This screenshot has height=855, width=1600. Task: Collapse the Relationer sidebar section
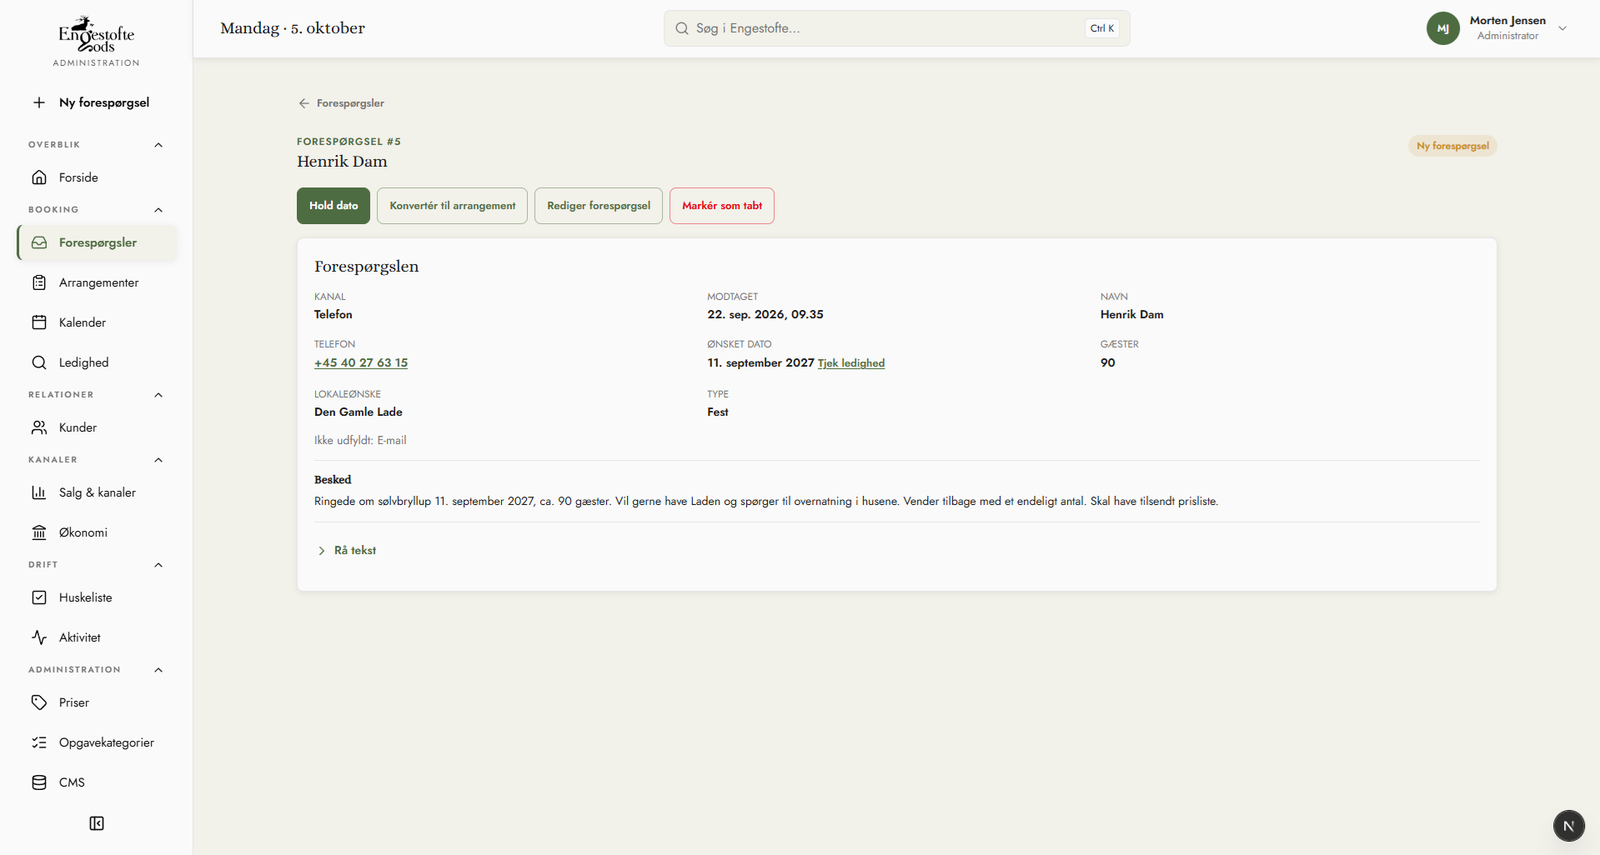pos(158,395)
